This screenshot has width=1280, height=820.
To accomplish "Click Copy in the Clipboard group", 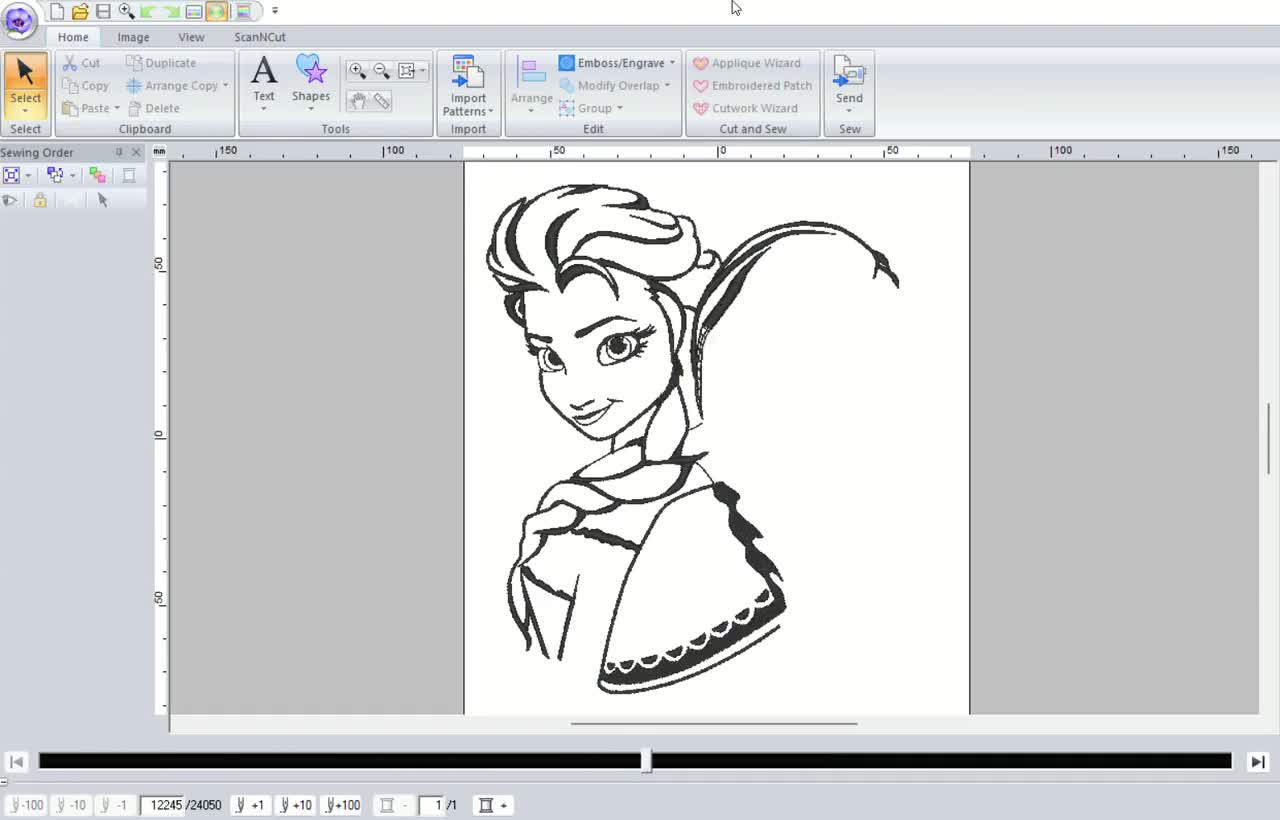I will coord(86,86).
